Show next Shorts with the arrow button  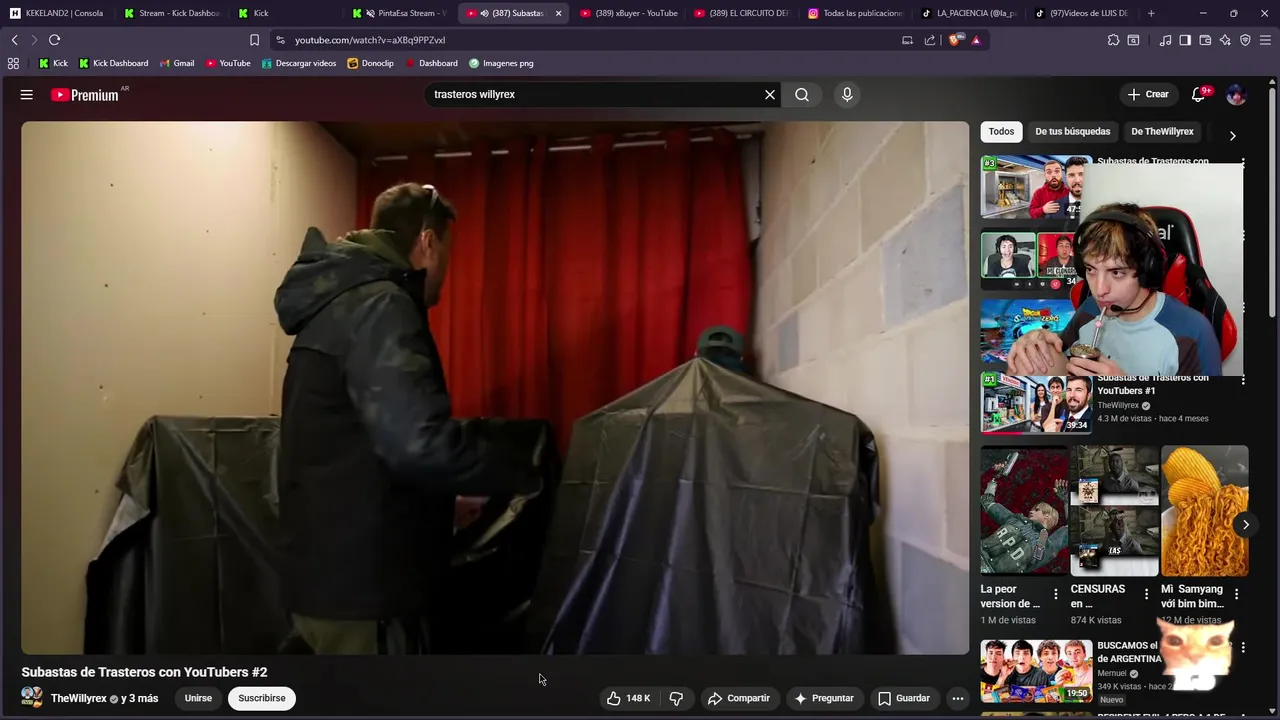(1245, 524)
